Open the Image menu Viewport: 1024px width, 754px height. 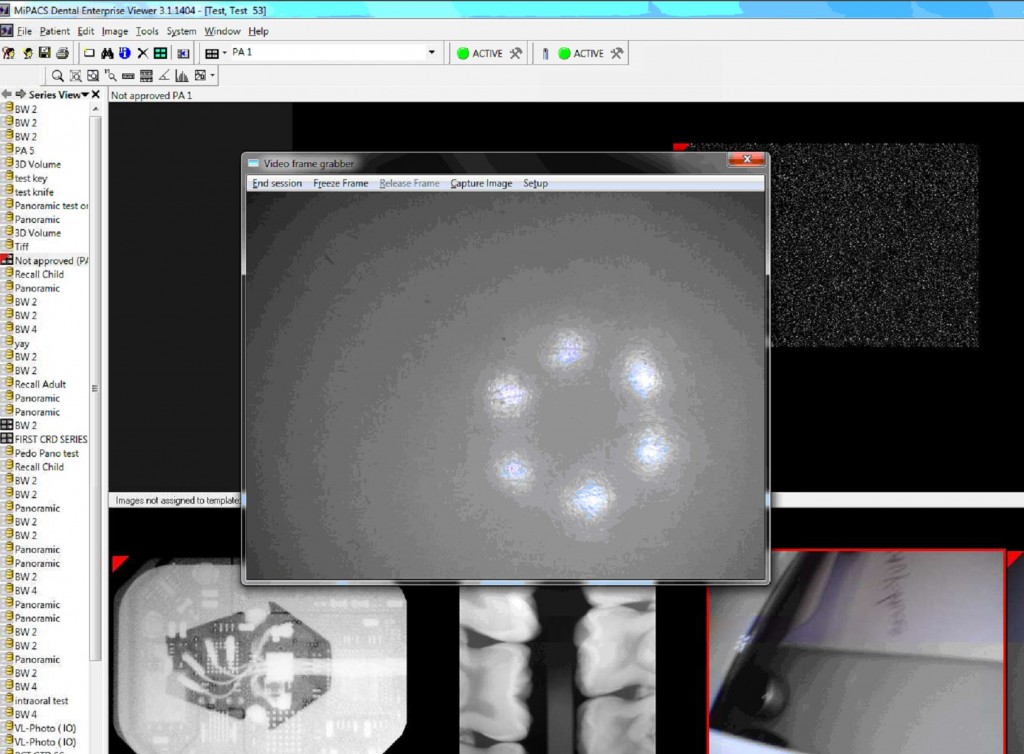[x=115, y=31]
